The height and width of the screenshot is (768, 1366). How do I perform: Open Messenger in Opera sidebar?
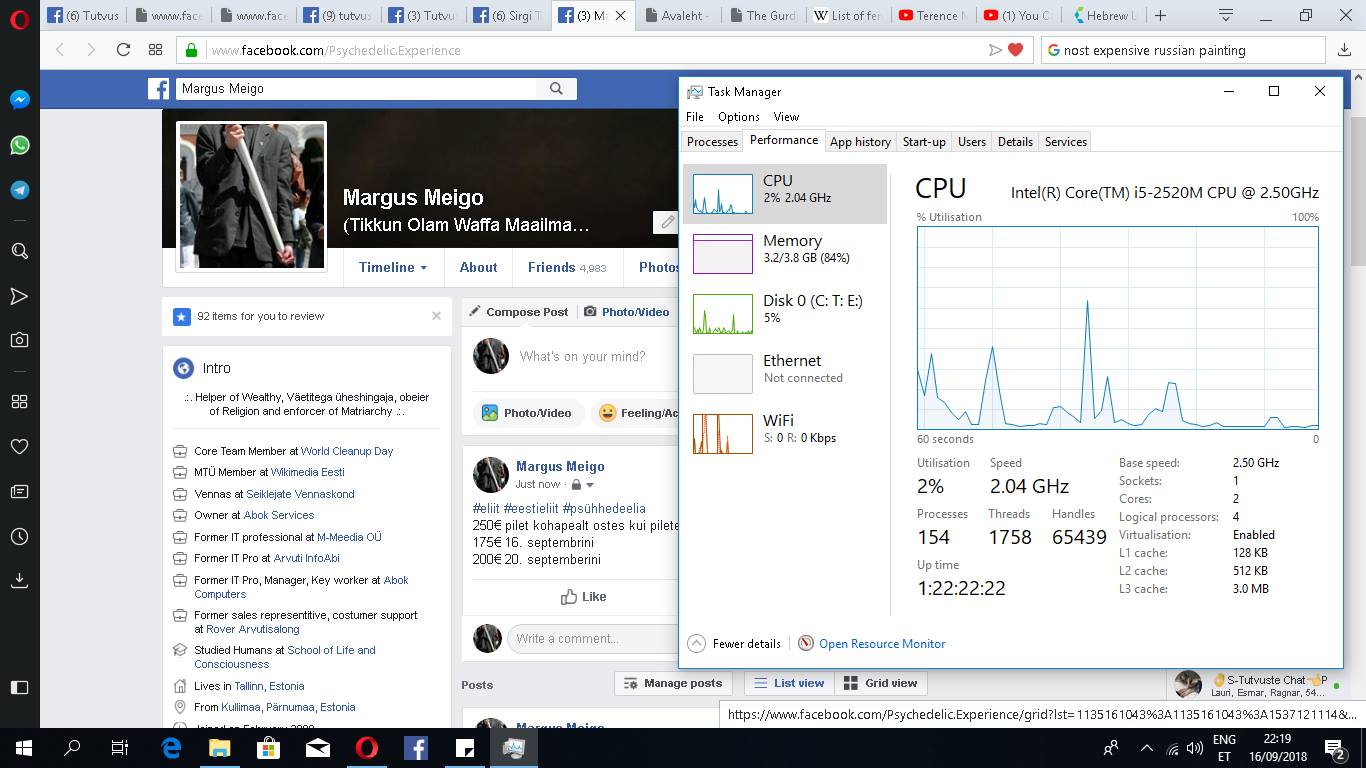pos(19,100)
